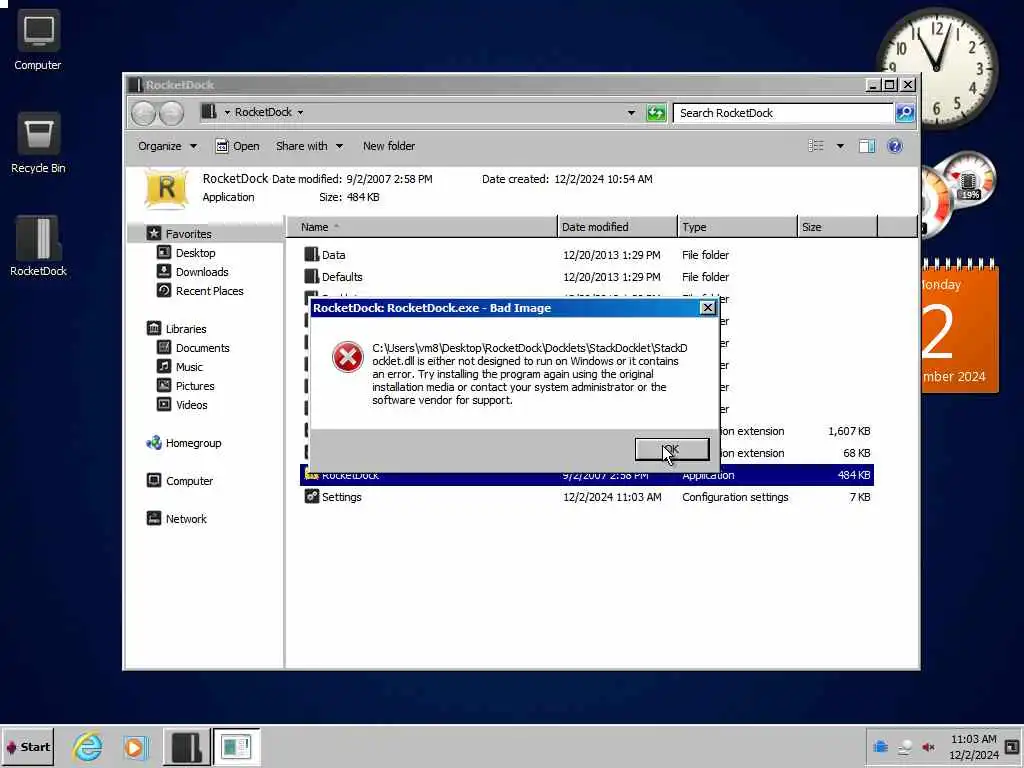Select the Recycle Bin desktop icon
The image size is (1024, 768).
click(x=38, y=144)
